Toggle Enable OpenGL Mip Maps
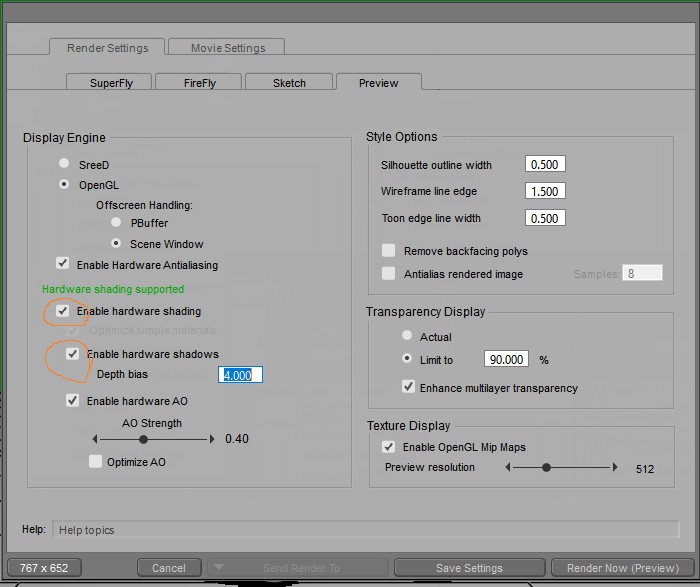 click(x=389, y=447)
